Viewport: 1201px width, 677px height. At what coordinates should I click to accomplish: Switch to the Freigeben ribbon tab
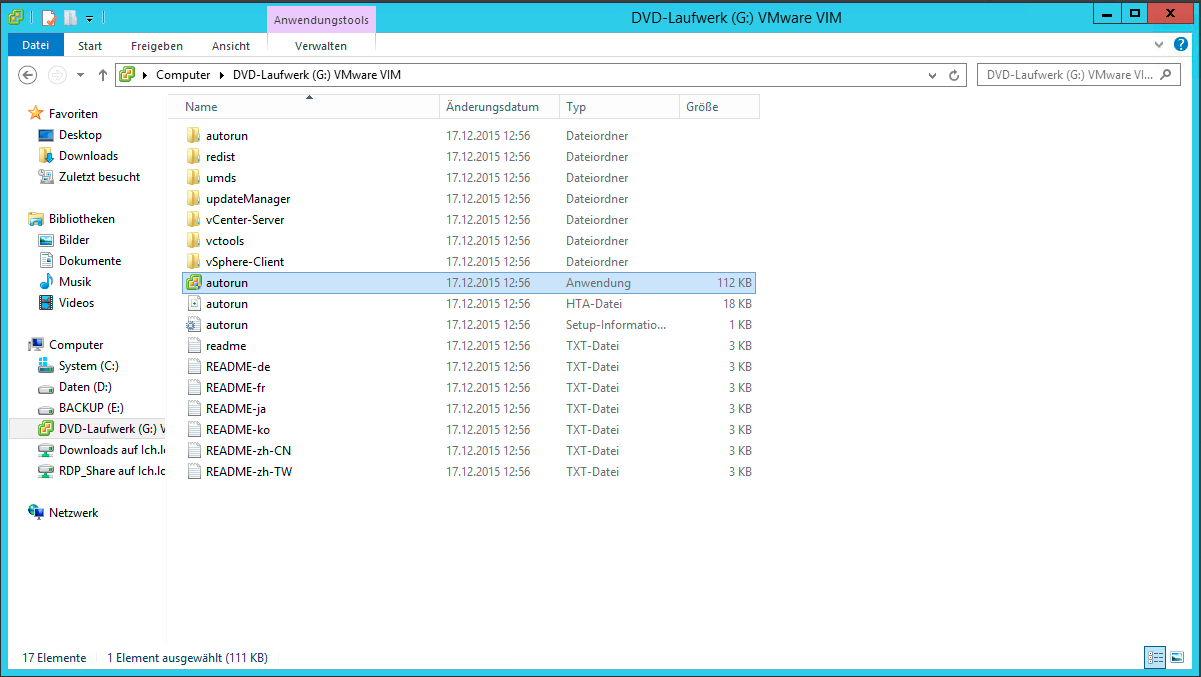pos(157,46)
